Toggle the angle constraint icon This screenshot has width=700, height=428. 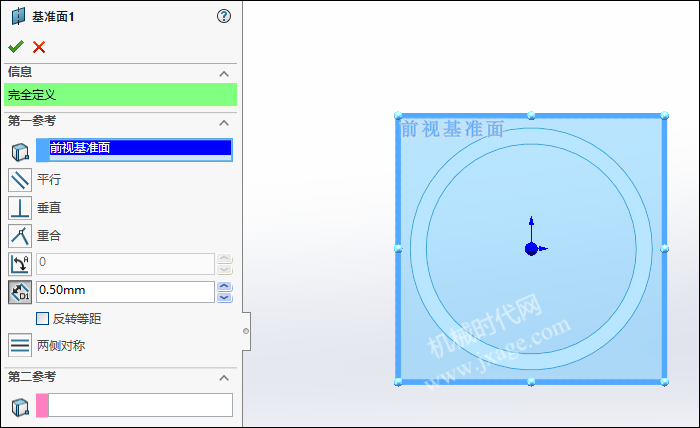pyautogui.click(x=20, y=264)
